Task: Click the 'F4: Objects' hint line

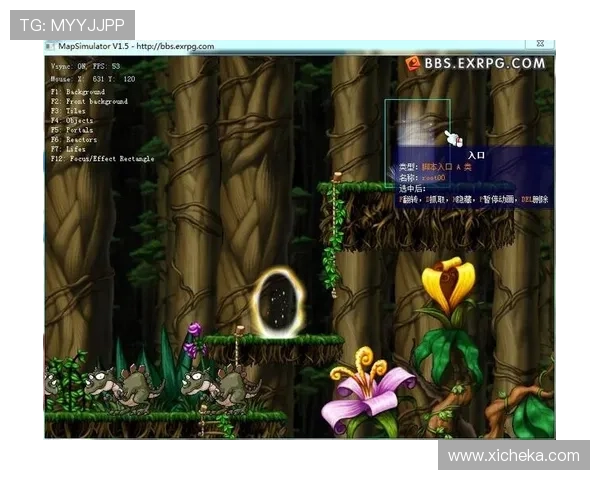Action: pyautogui.click(x=72, y=121)
